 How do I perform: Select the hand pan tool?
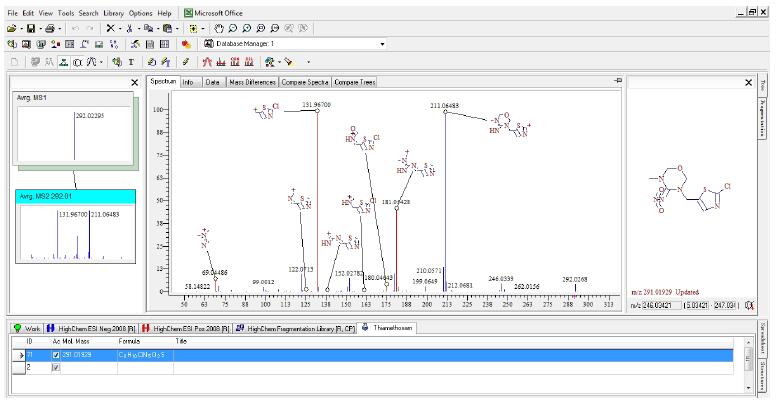(221, 28)
